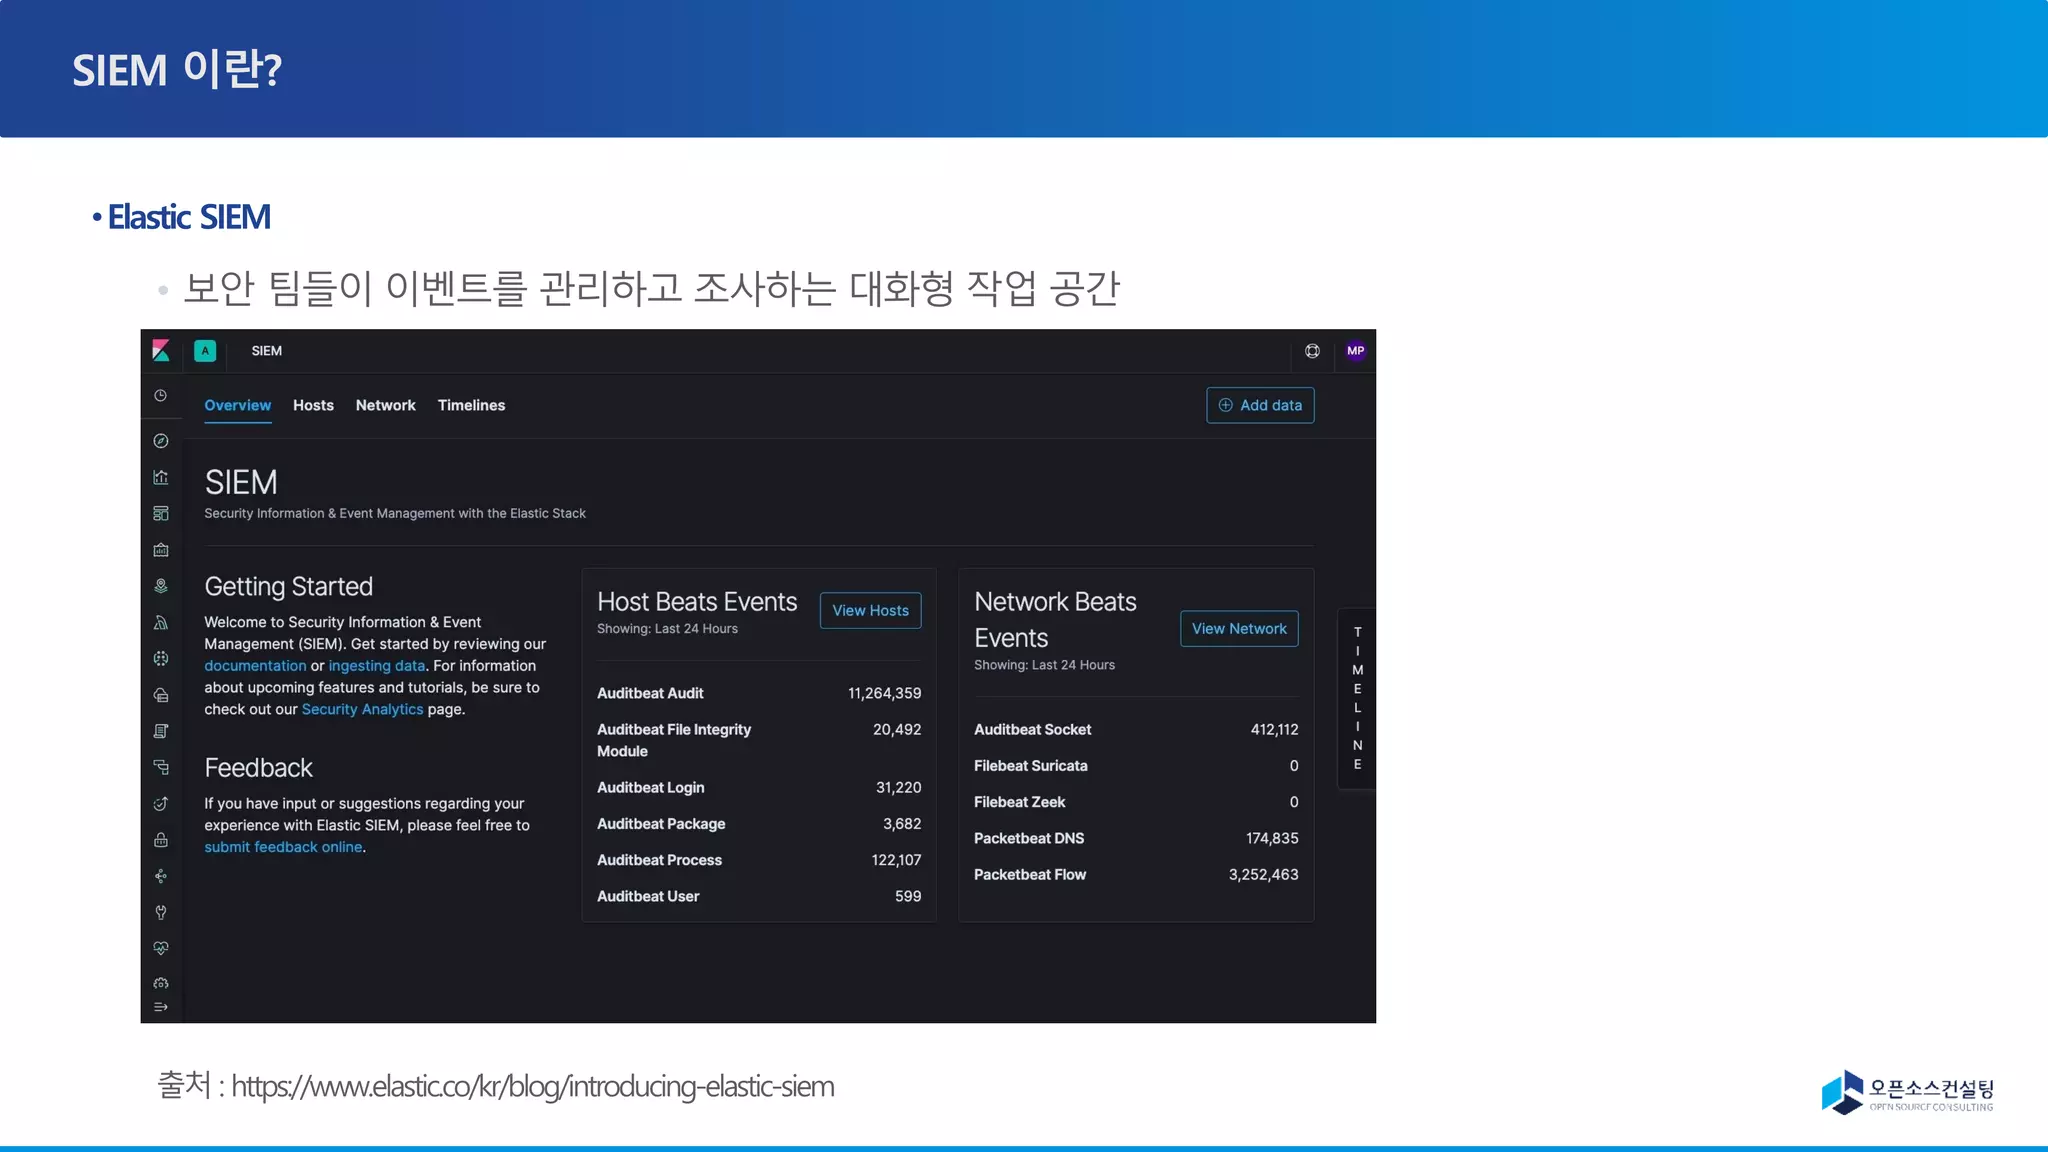2048x1152 pixels.
Task: Click the Add data button
Action: click(x=1260, y=405)
